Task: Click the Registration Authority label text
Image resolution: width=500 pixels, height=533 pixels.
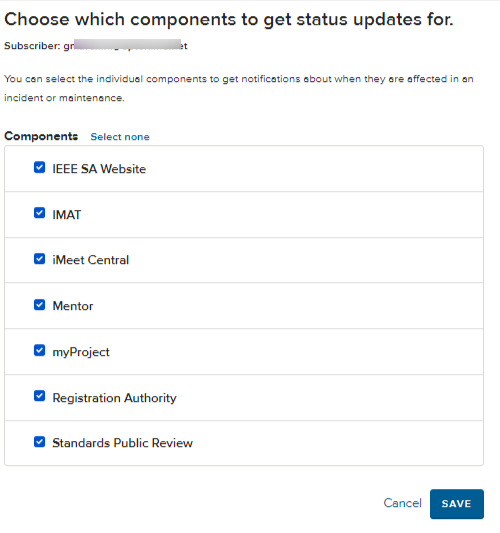Action: (115, 398)
